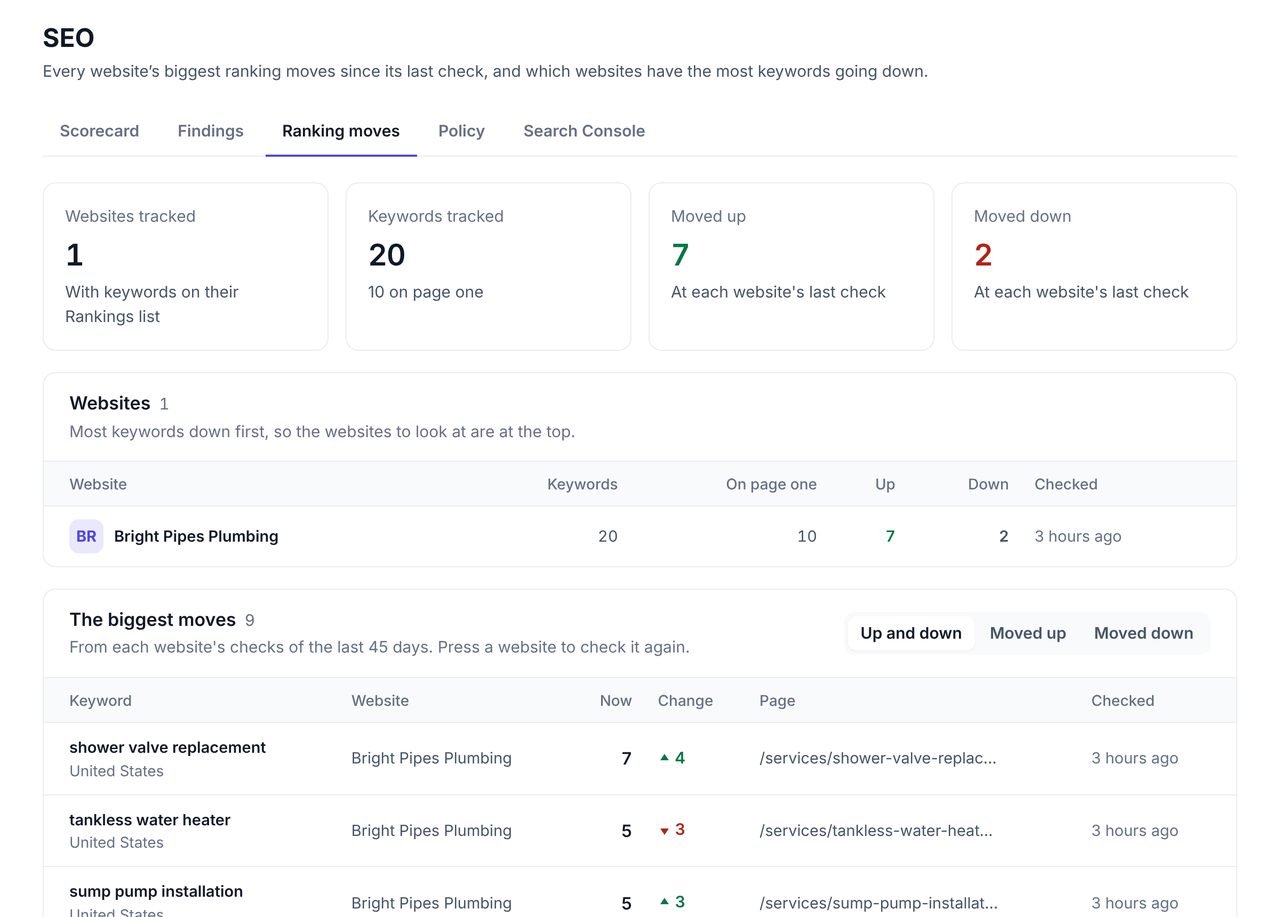Click the Checked header in Websites table
The image size is (1280, 917).
pos(1066,484)
